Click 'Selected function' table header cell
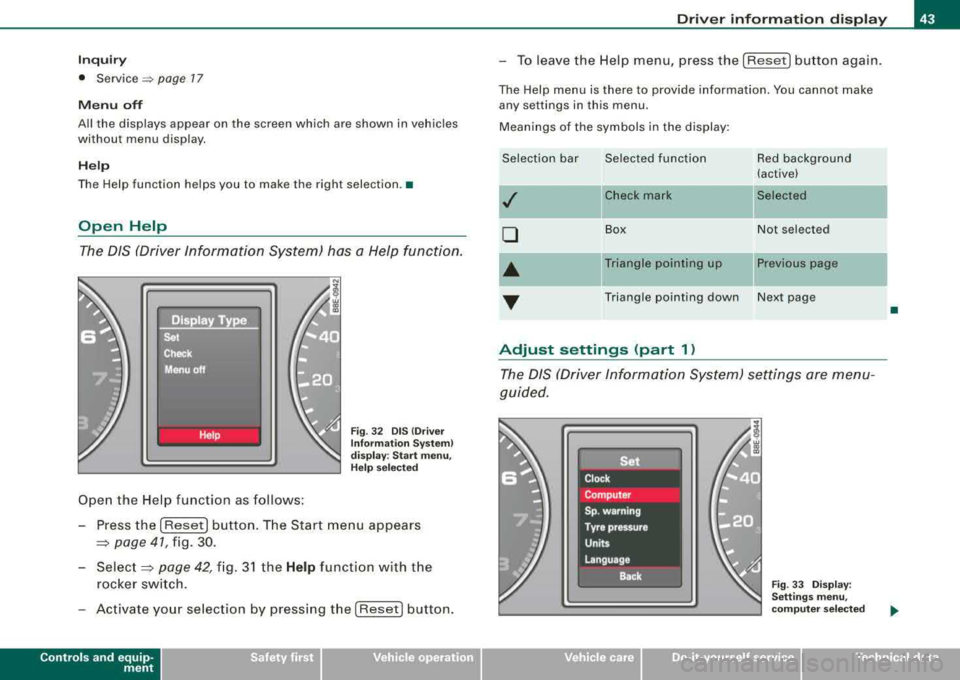The width and height of the screenshot is (960, 680). tap(677, 165)
